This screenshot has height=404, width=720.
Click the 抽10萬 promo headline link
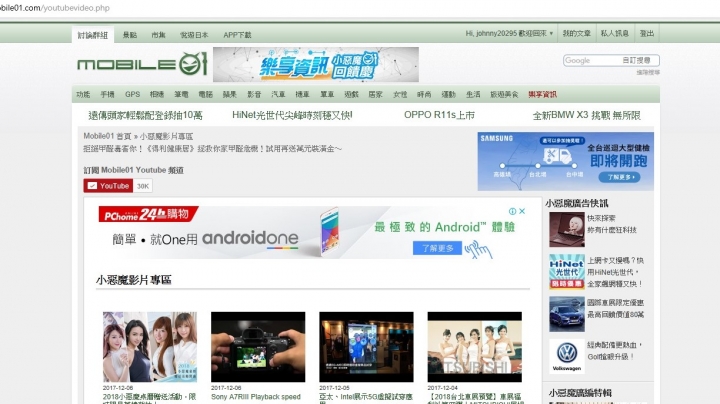click(x=145, y=115)
